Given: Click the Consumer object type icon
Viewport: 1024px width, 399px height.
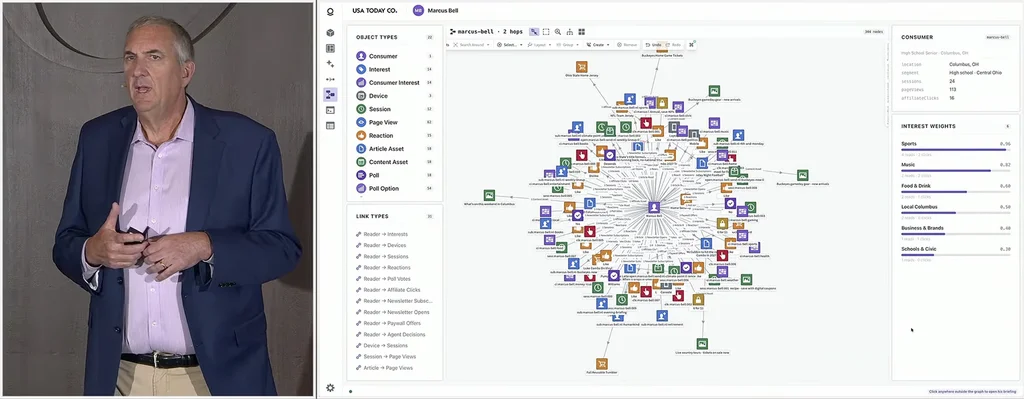Looking at the screenshot, I should tap(361, 56).
